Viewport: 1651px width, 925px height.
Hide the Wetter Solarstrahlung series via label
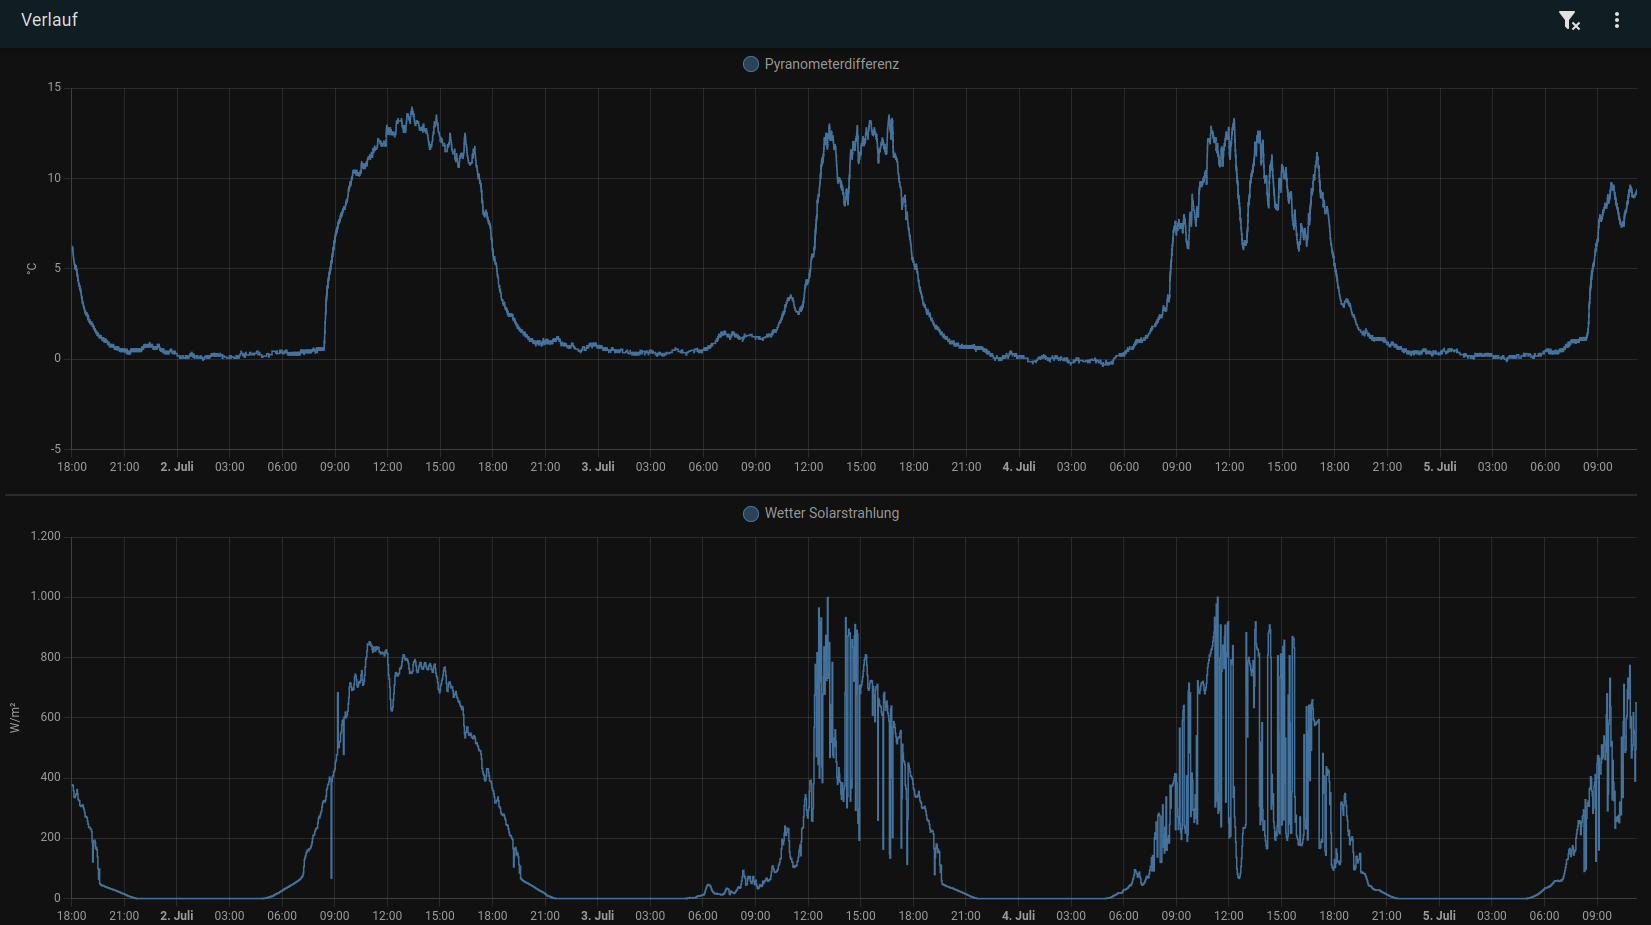point(831,513)
